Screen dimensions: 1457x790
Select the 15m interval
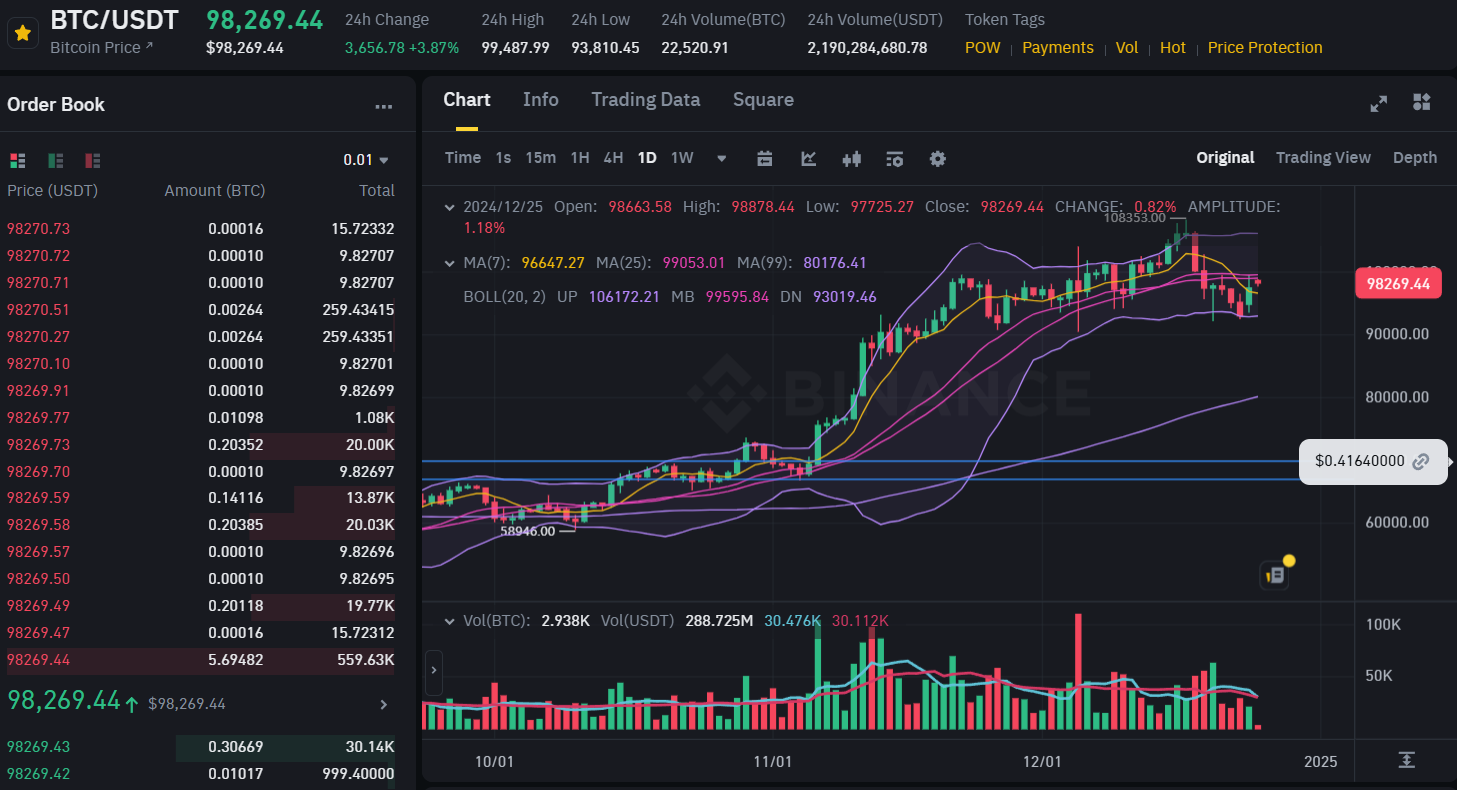click(541, 158)
